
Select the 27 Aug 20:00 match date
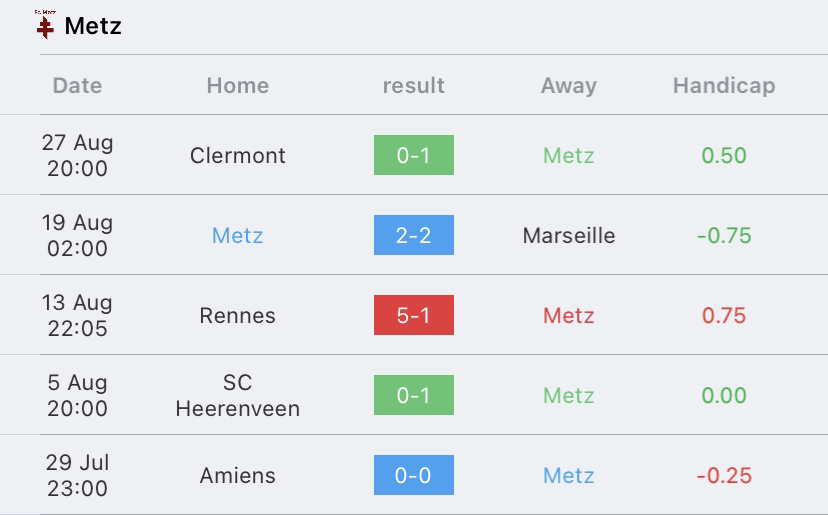(78, 155)
